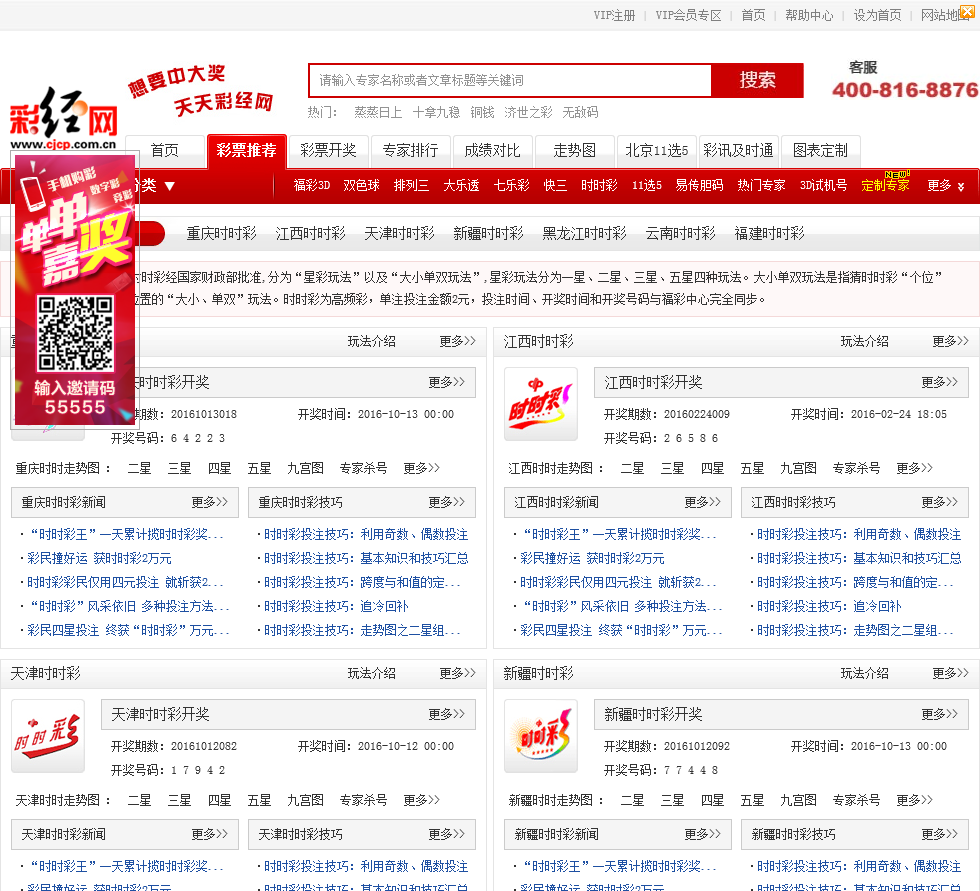This screenshot has height=891, width=980.
Task: Open 五星 in 新疆时时走势图 row
Action: coord(752,800)
